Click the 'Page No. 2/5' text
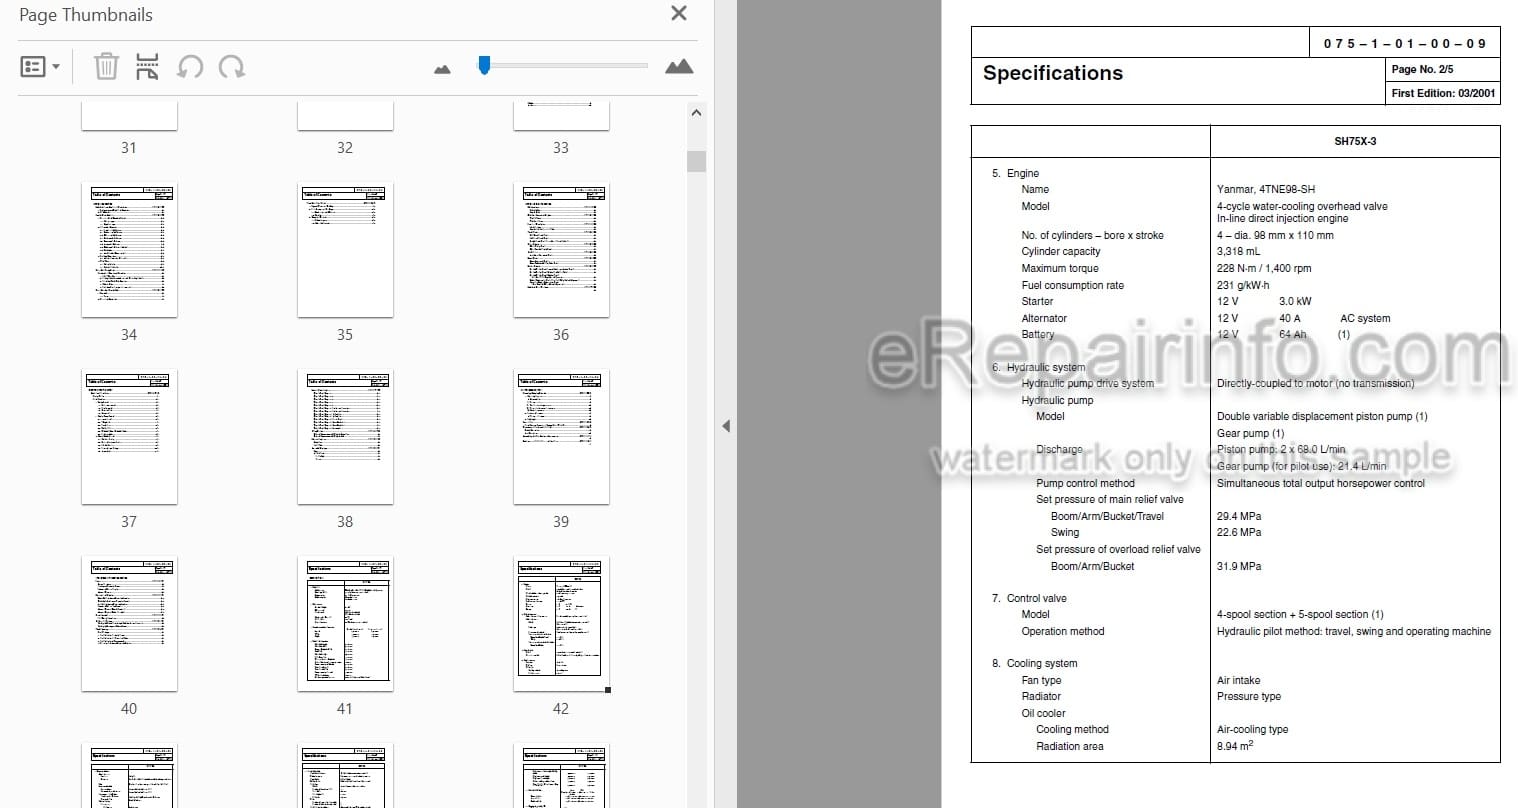Screen dimensions: 1518x808 click(x=1423, y=69)
